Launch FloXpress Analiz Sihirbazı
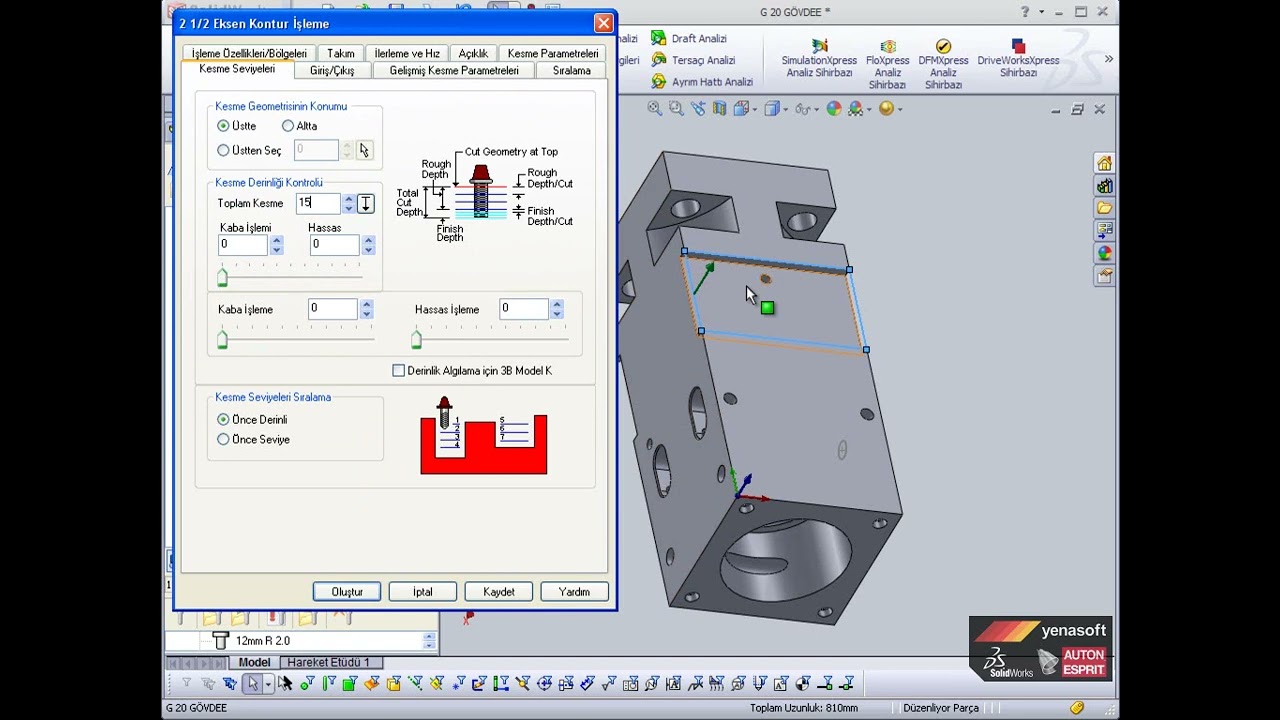 tap(887, 65)
